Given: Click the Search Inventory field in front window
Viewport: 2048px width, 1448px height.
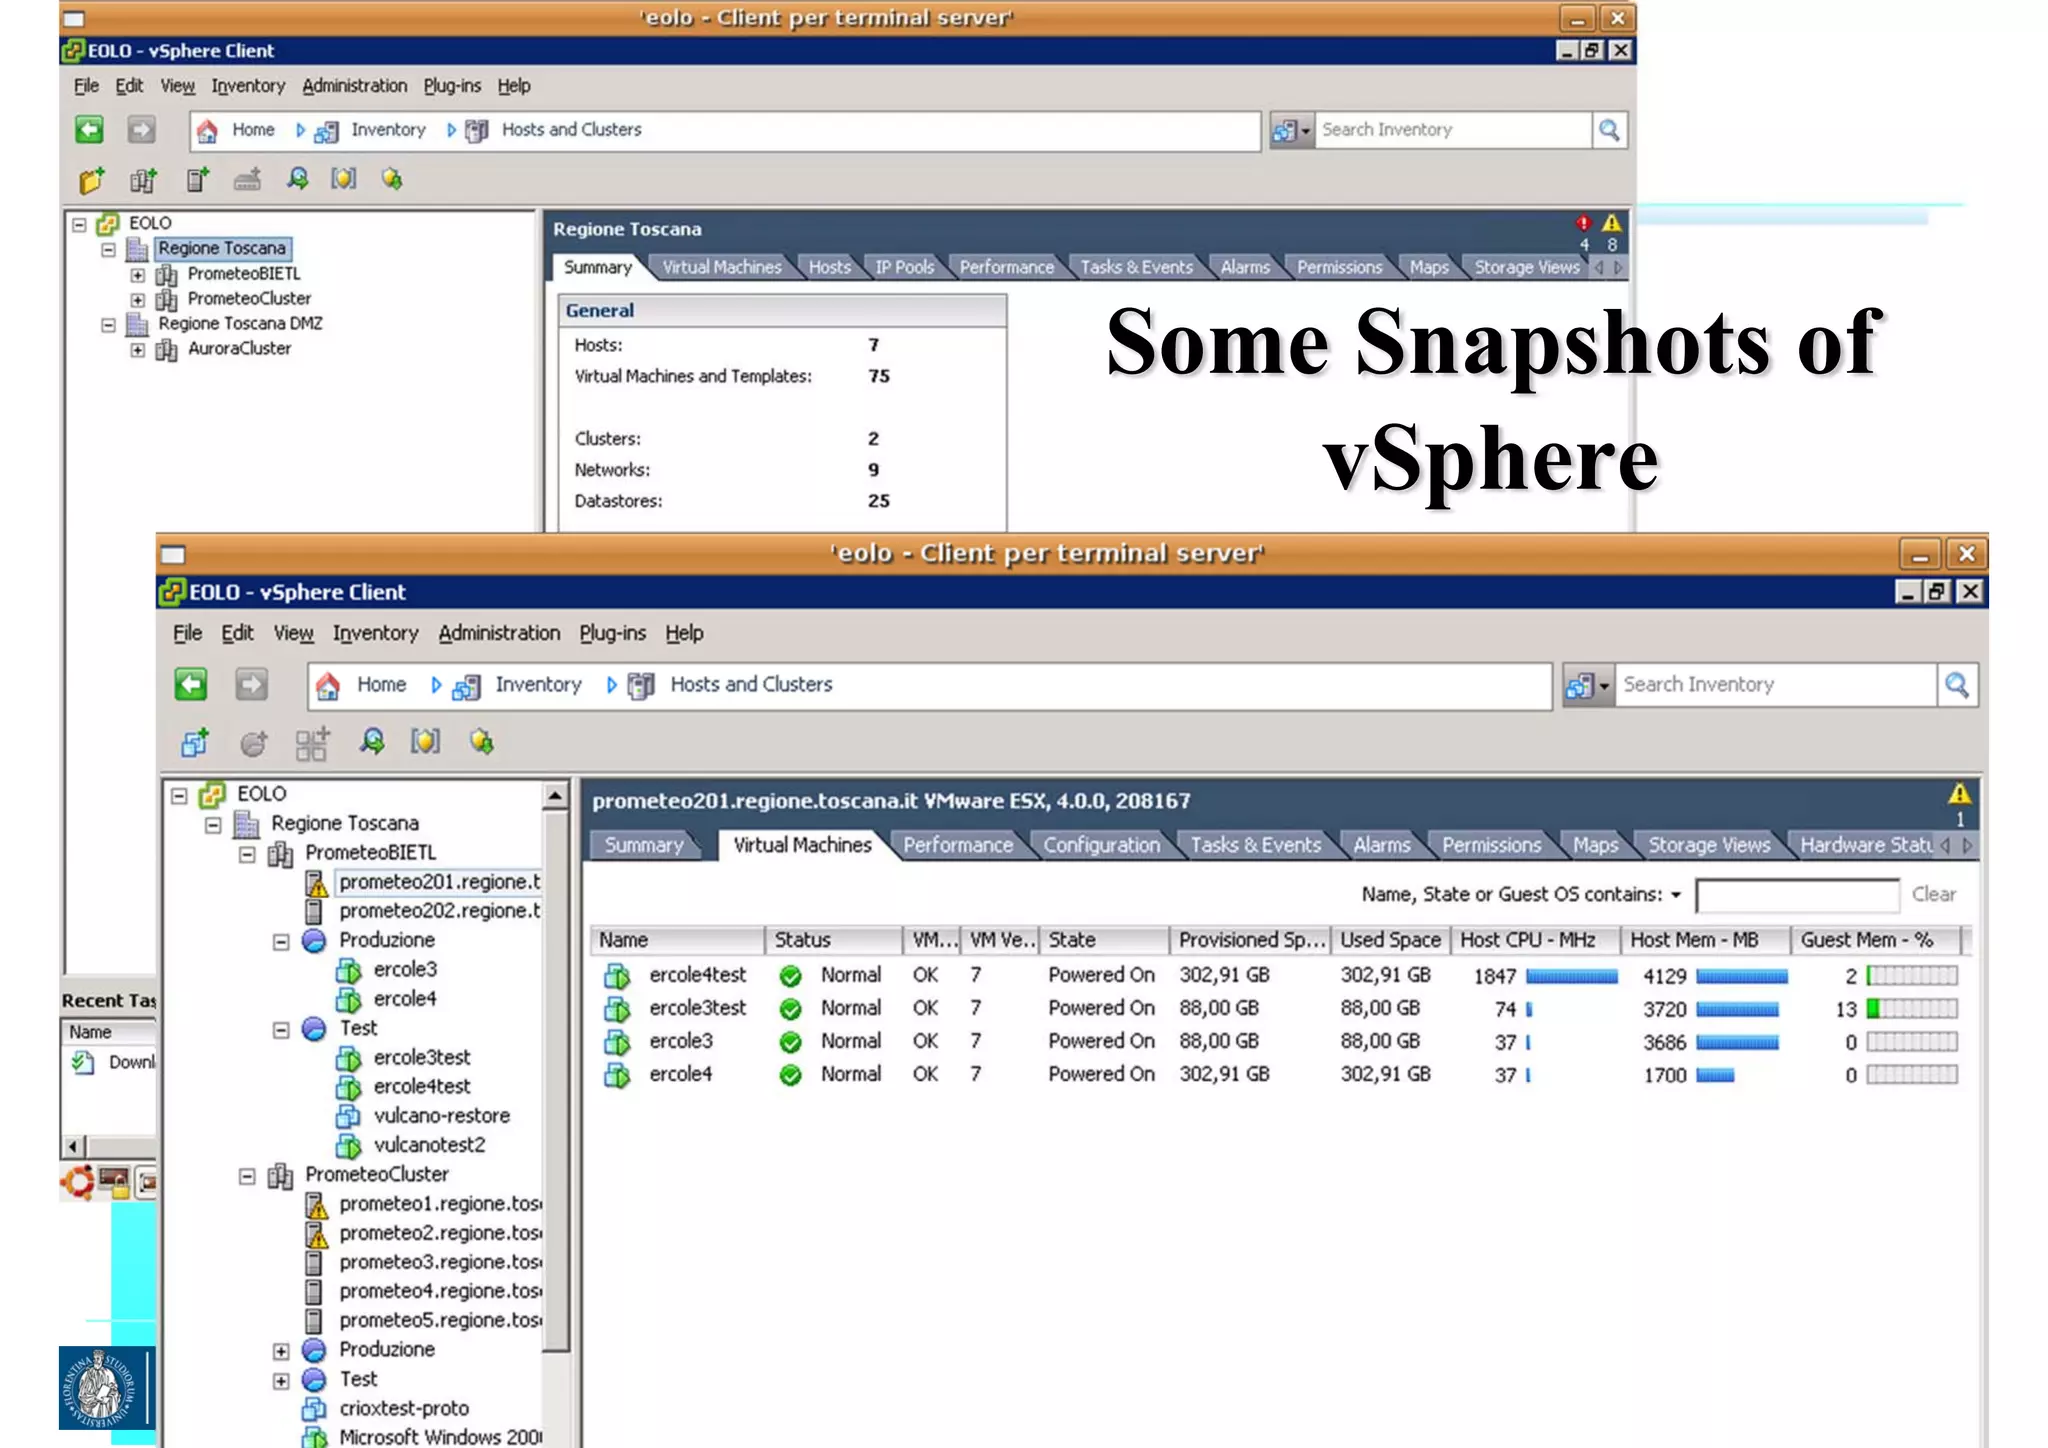Looking at the screenshot, I should (x=1775, y=685).
